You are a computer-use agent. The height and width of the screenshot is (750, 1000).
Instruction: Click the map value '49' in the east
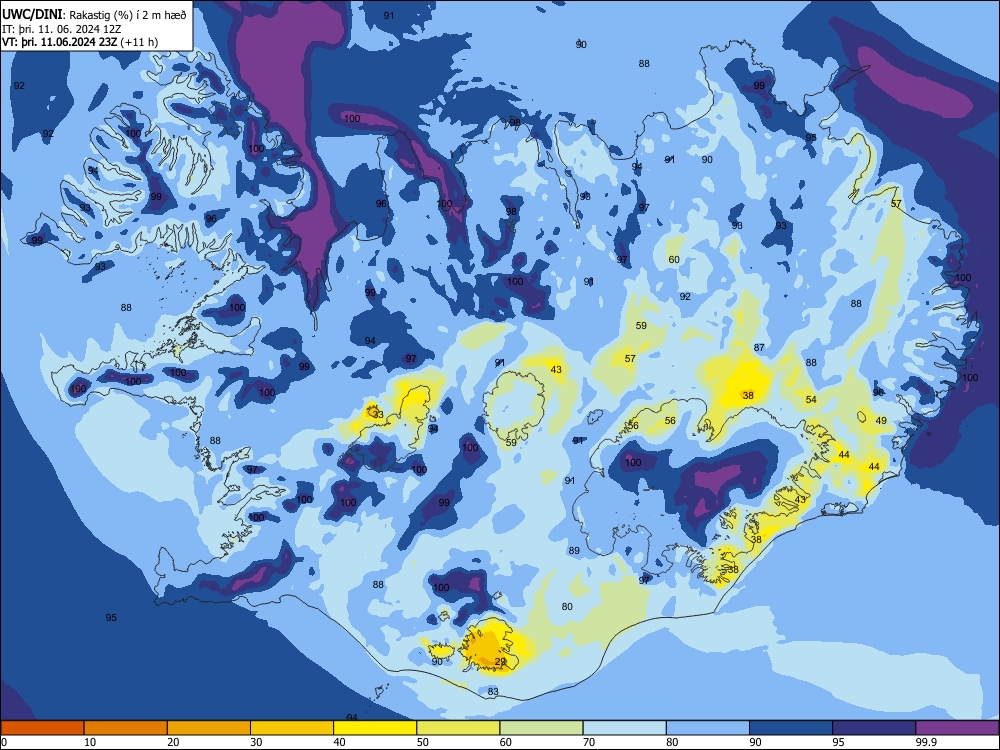point(881,421)
